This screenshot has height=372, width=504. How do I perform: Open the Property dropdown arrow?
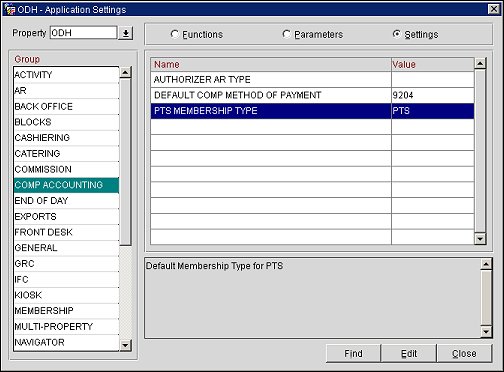(126, 33)
